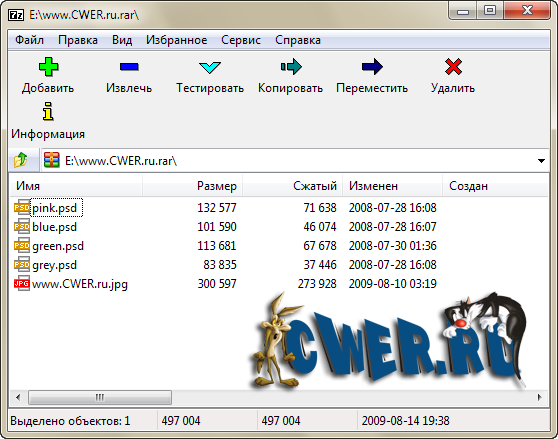
Task: Click the Переместить blue arrow icon
Action: point(372,67)
